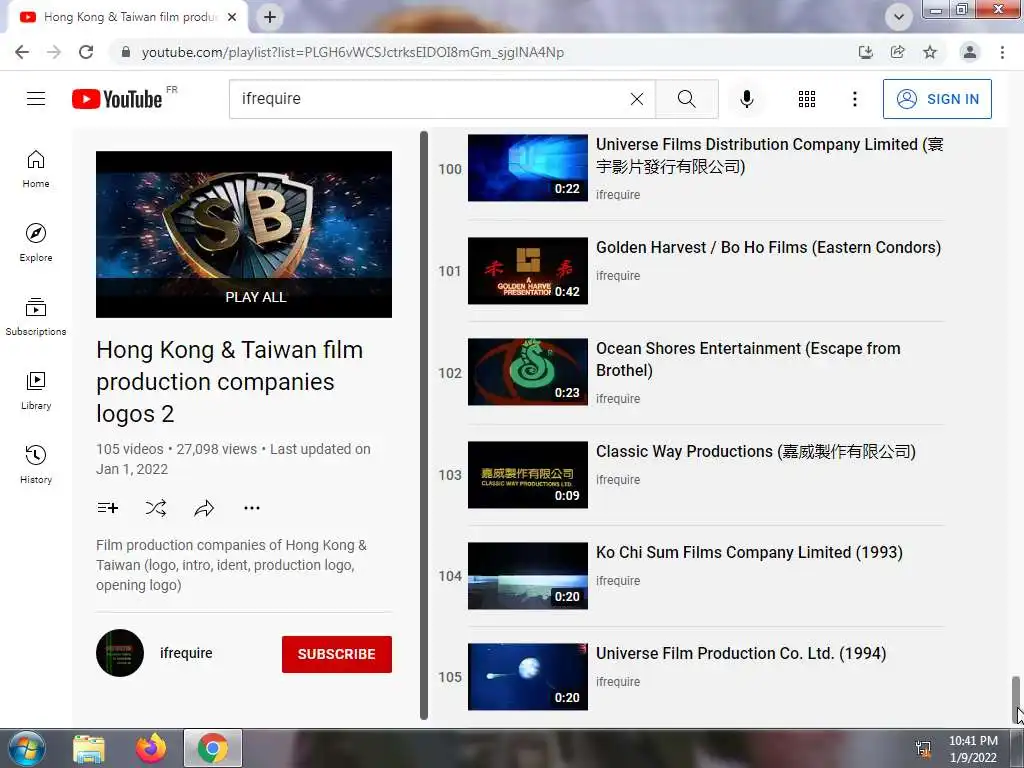
Task: Reload the page in Chrome
Action: point(86,52)
